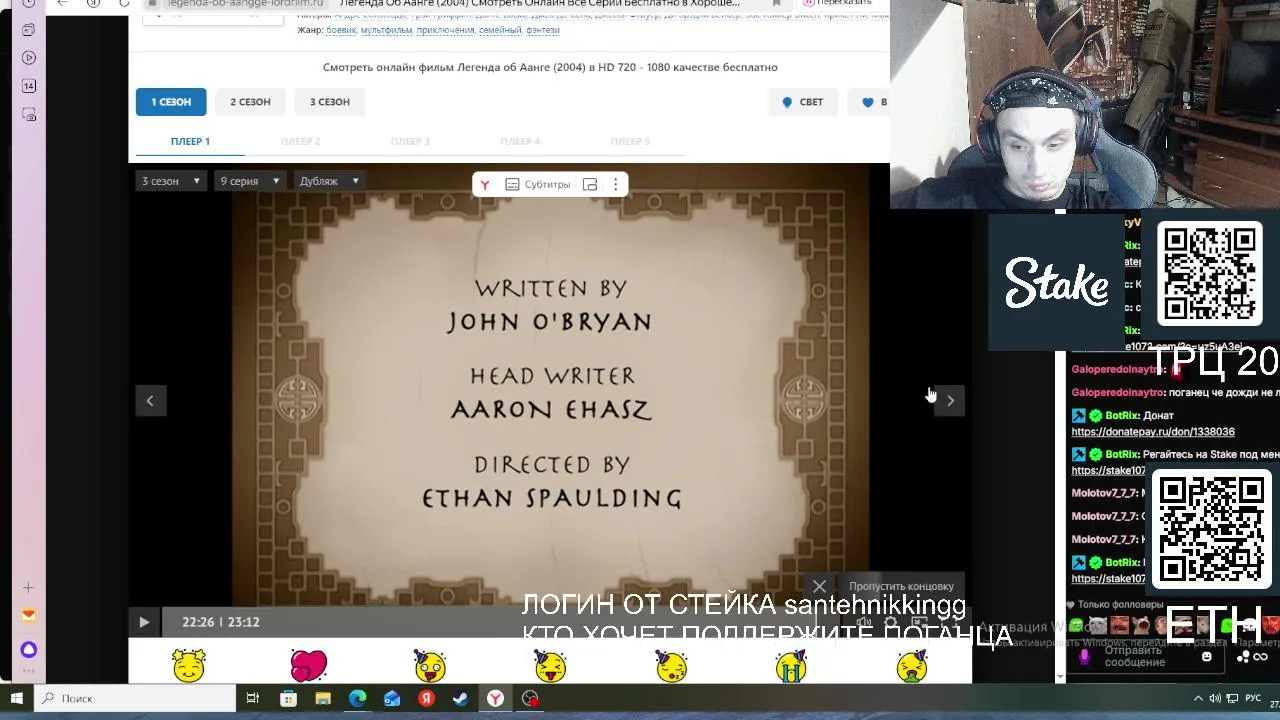This screenshot has height=720, width=1280.
Task: Click the volume icon in system tray
Action: click(x=1215, y=699)
